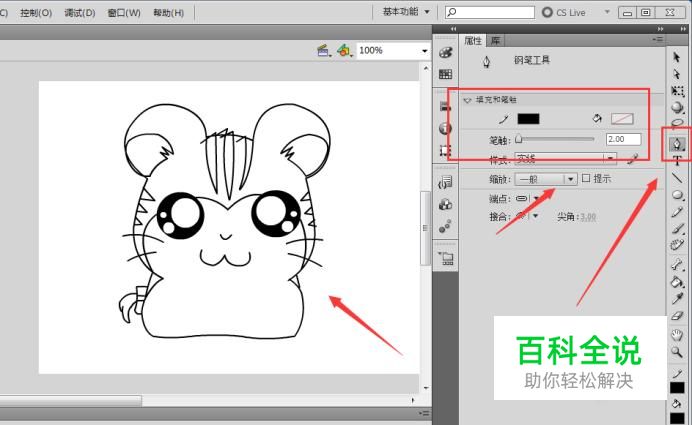Open the 基本功能 workspace dropdown
The height and width of the screenshot is (425, 692).
coord(406,12)
